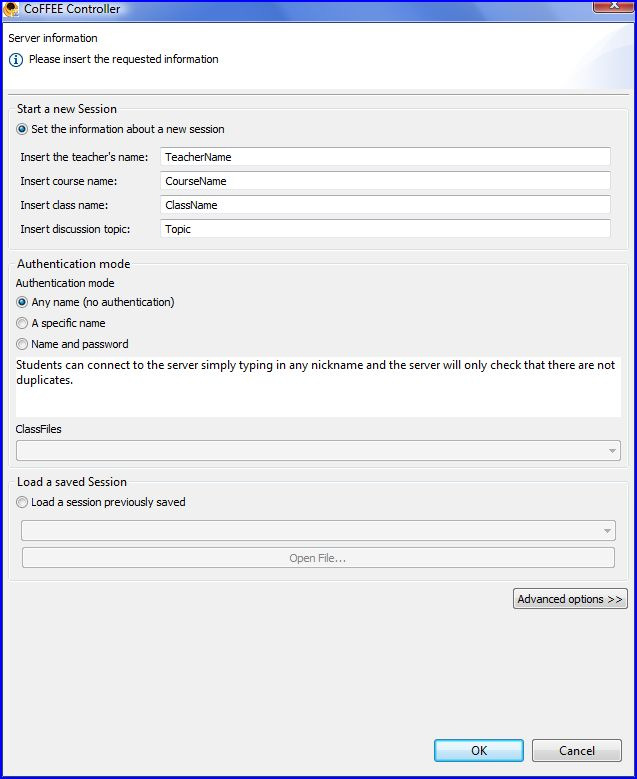Click the CoFFEE Controller app icon in title bar
Viewport: 637px width, 779px height.
(x=10, y=9)
